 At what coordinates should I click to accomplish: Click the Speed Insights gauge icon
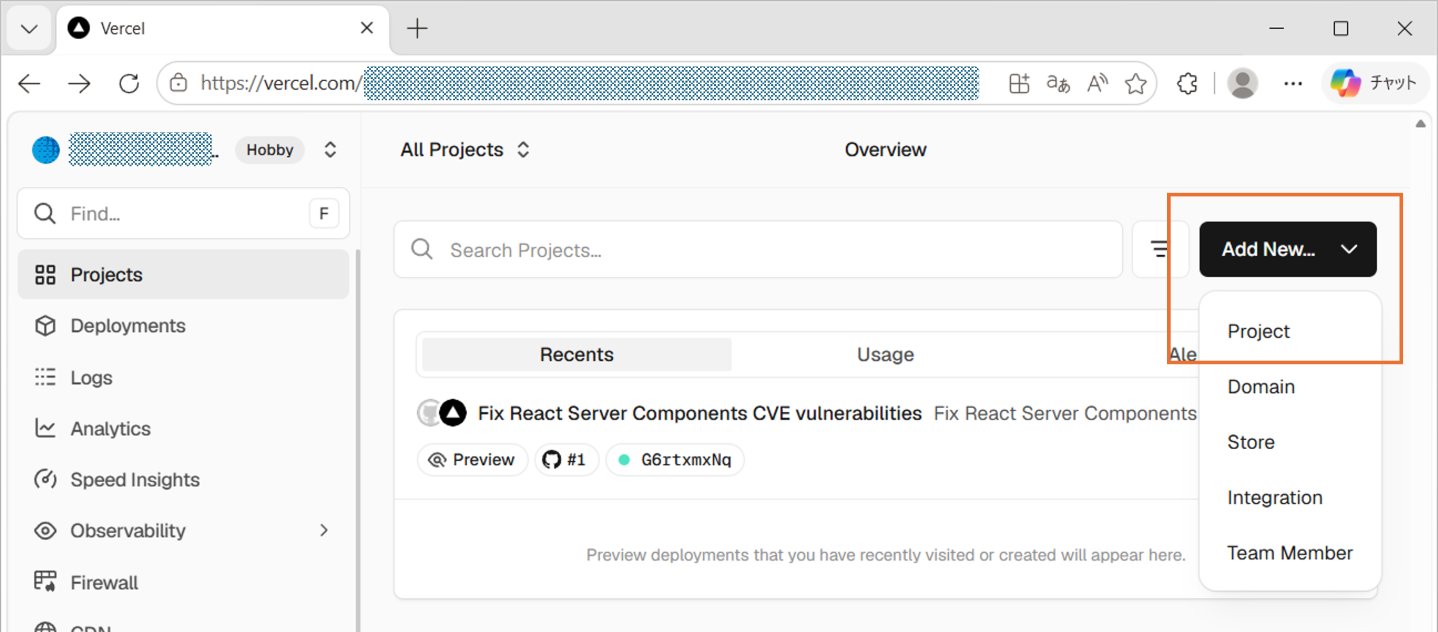[45, 480]
